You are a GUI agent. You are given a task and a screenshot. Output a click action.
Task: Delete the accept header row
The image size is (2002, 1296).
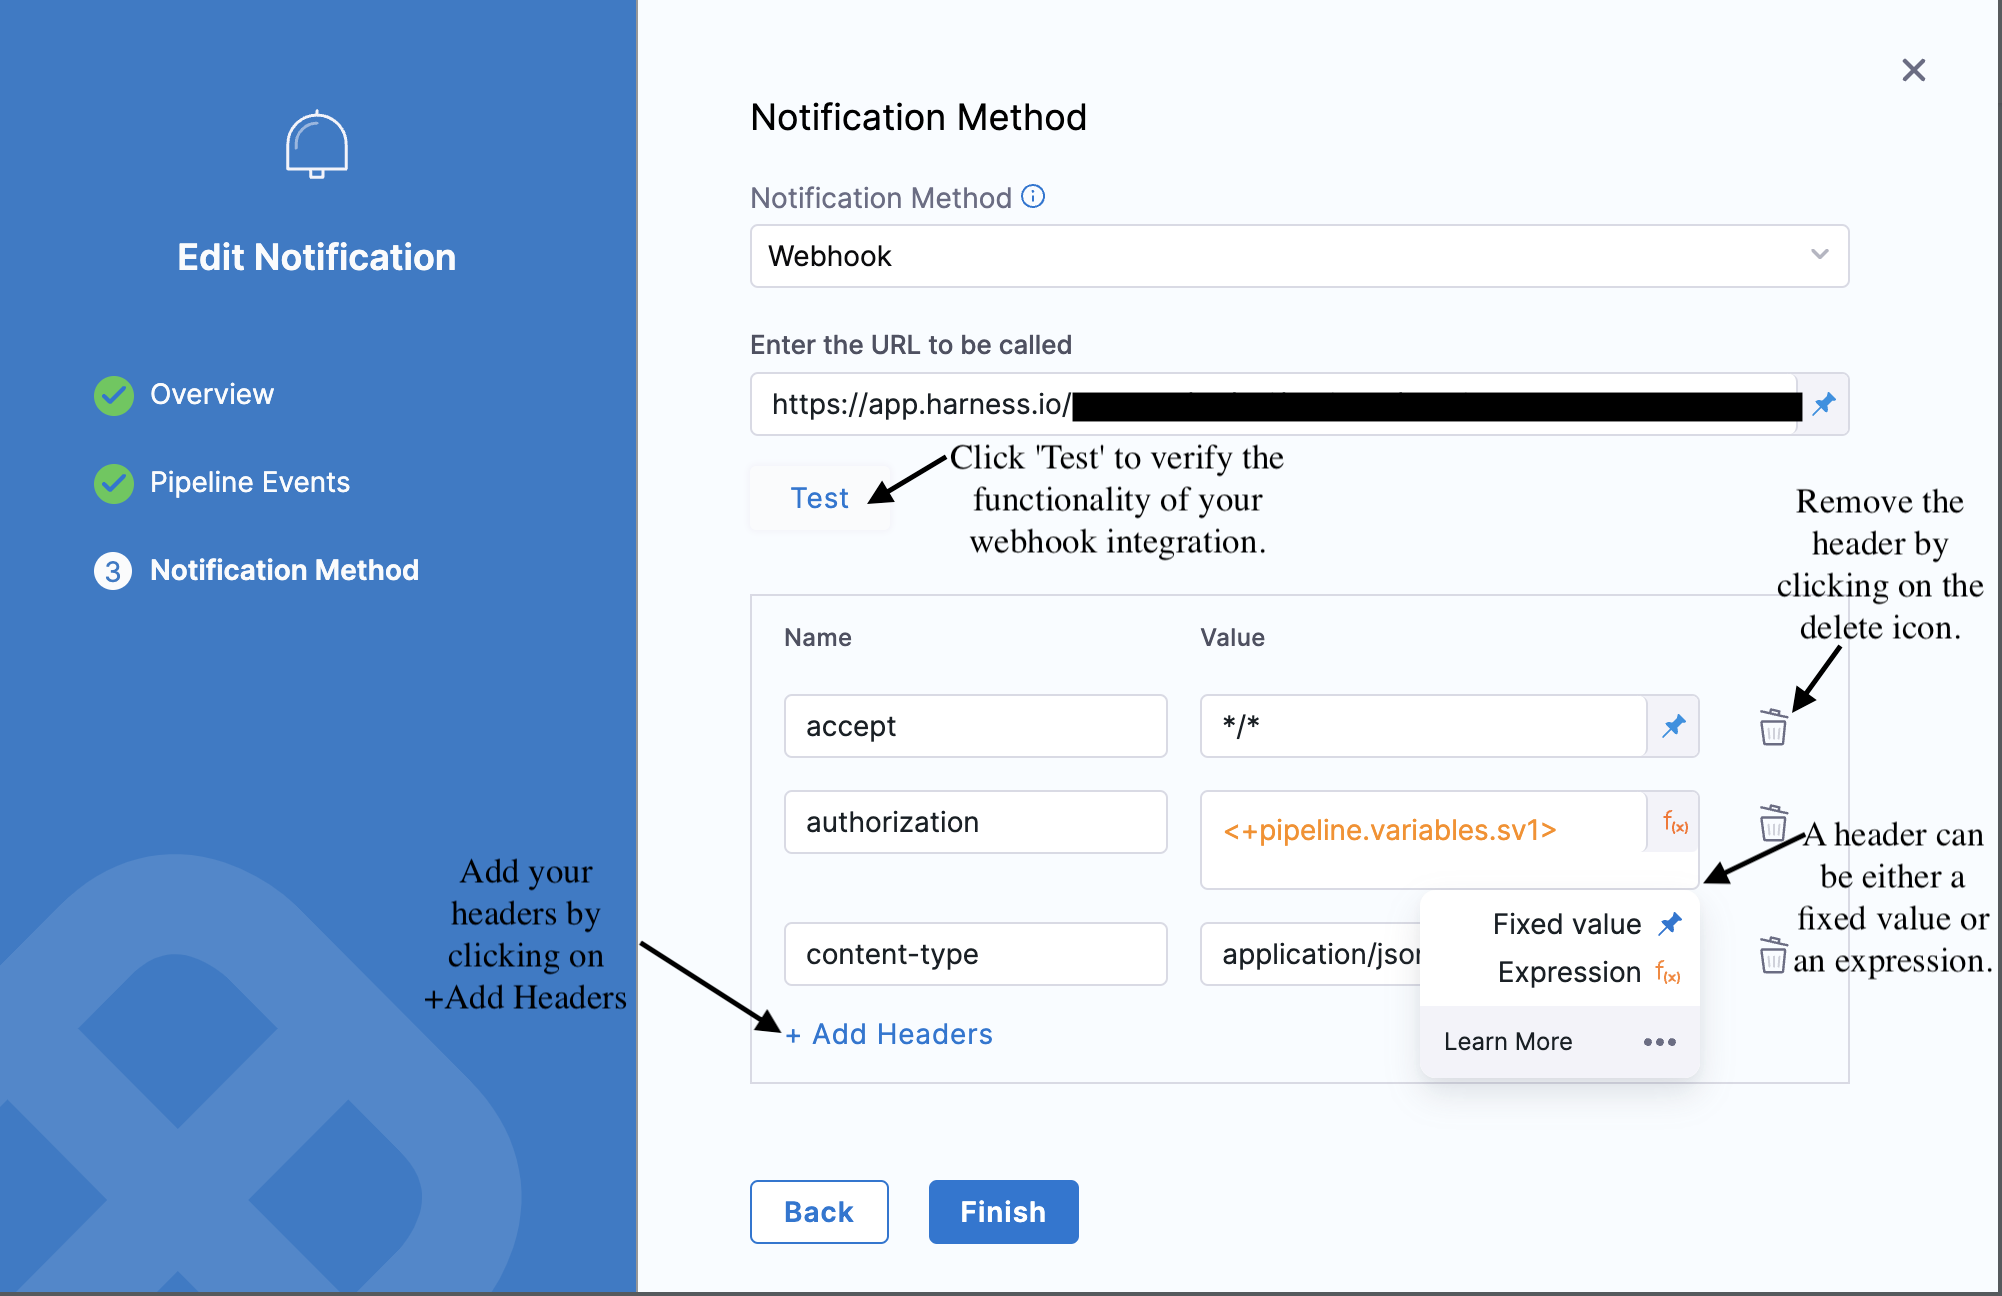coord(1773,728)
